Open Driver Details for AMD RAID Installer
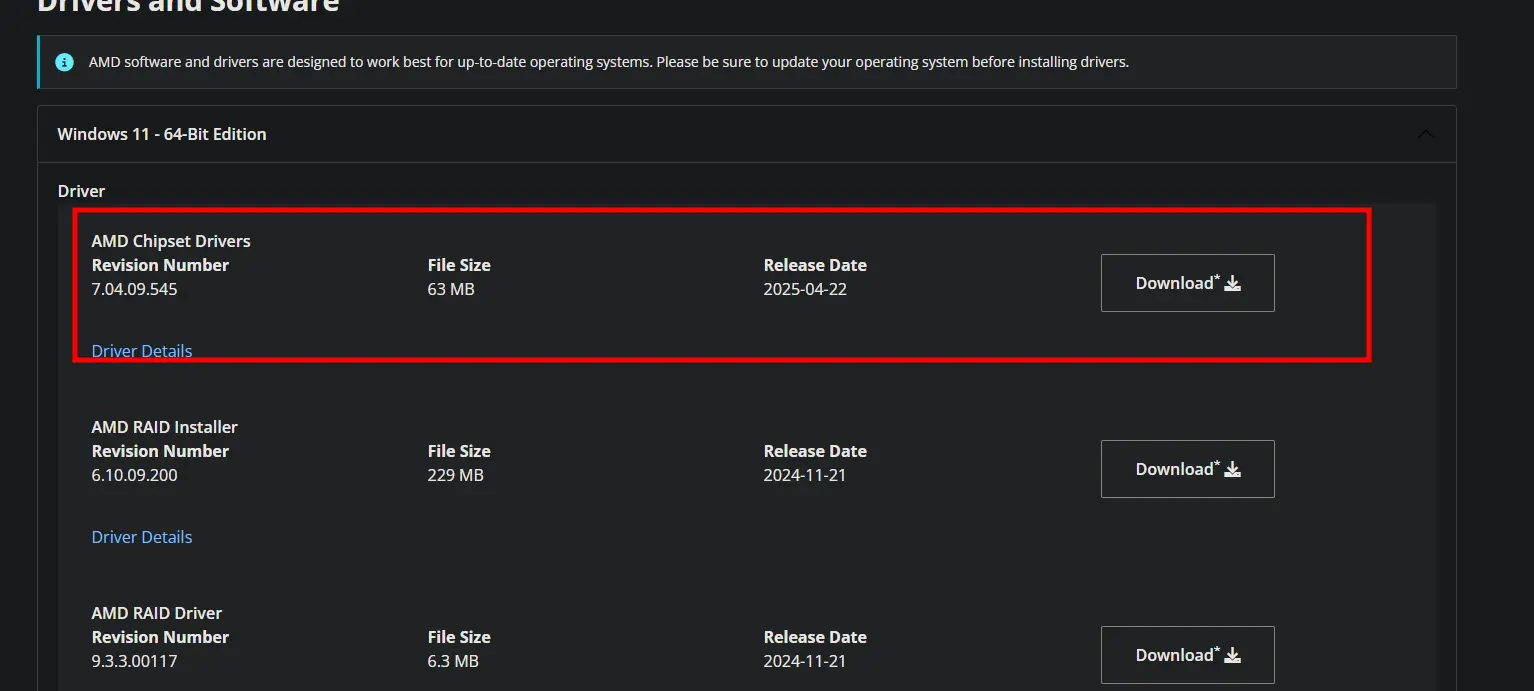This screenshot has width=1534, height=691. tap(142, 537)
